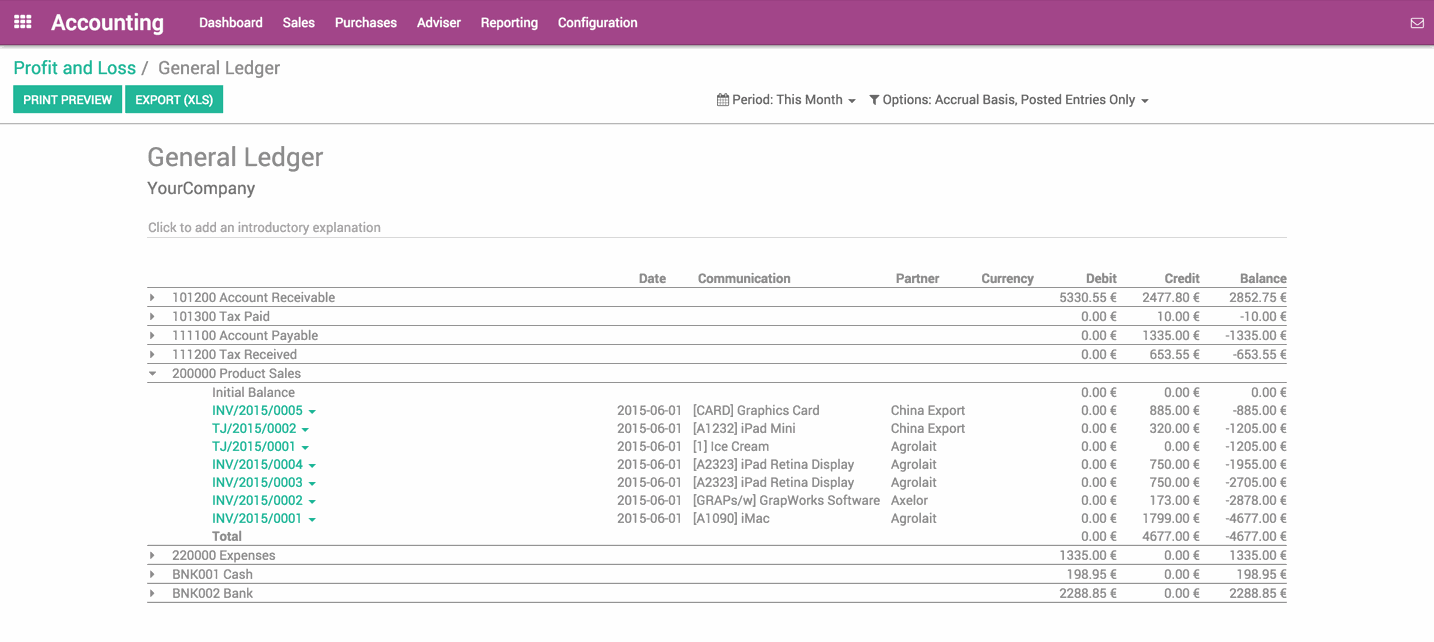Open journal entry TJ/2015/0002
This screenshot has height=642, width=1434.
[x=254, y=429]
